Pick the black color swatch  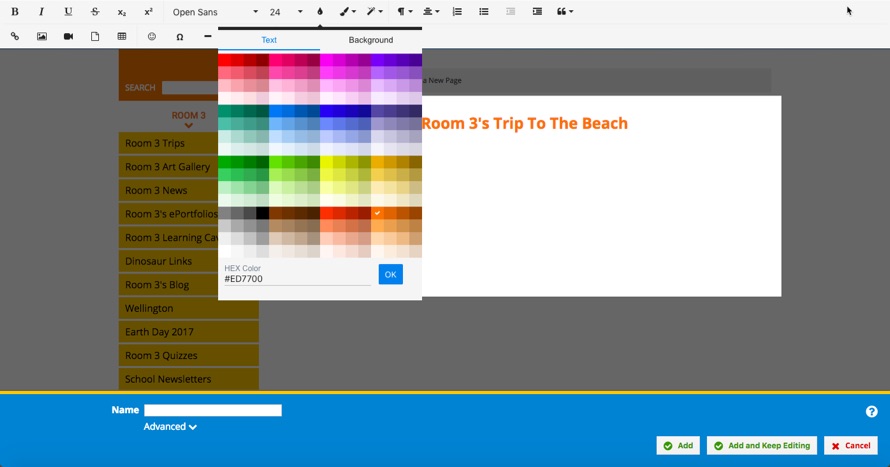(262, 213)
